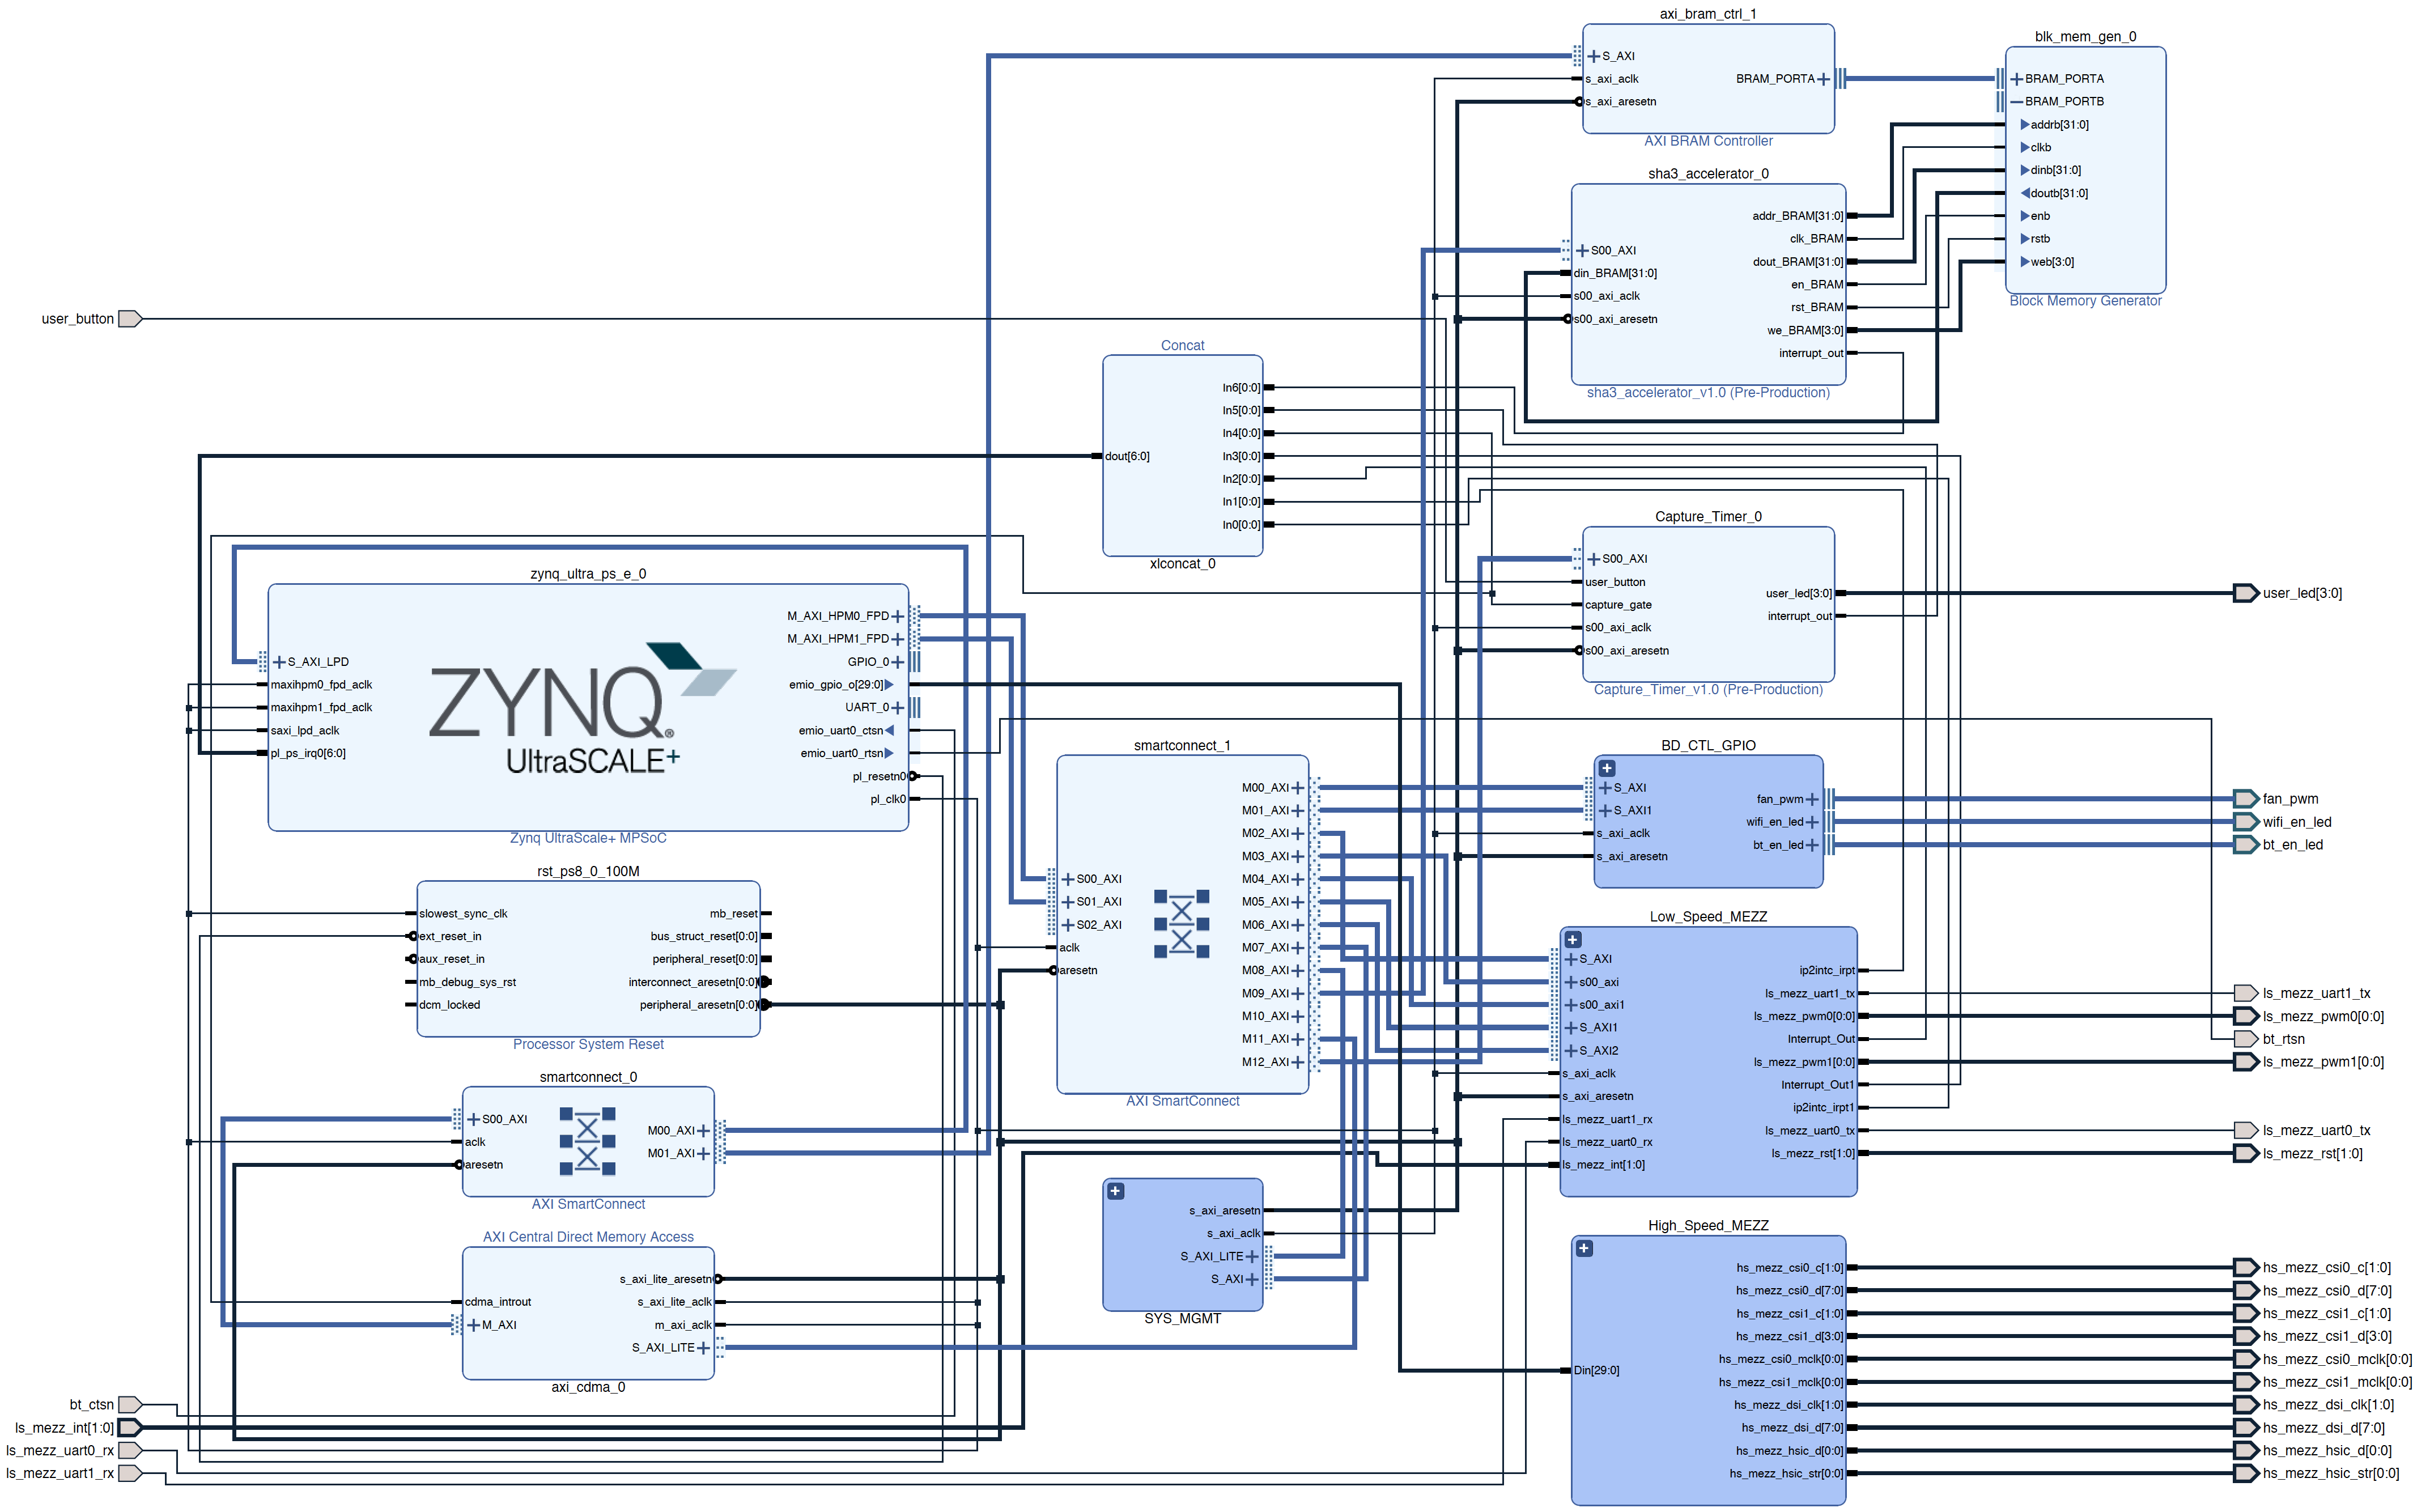
Task: Click the AXI Central Direct Memory Access label
Action: [x=588, y=1238]
